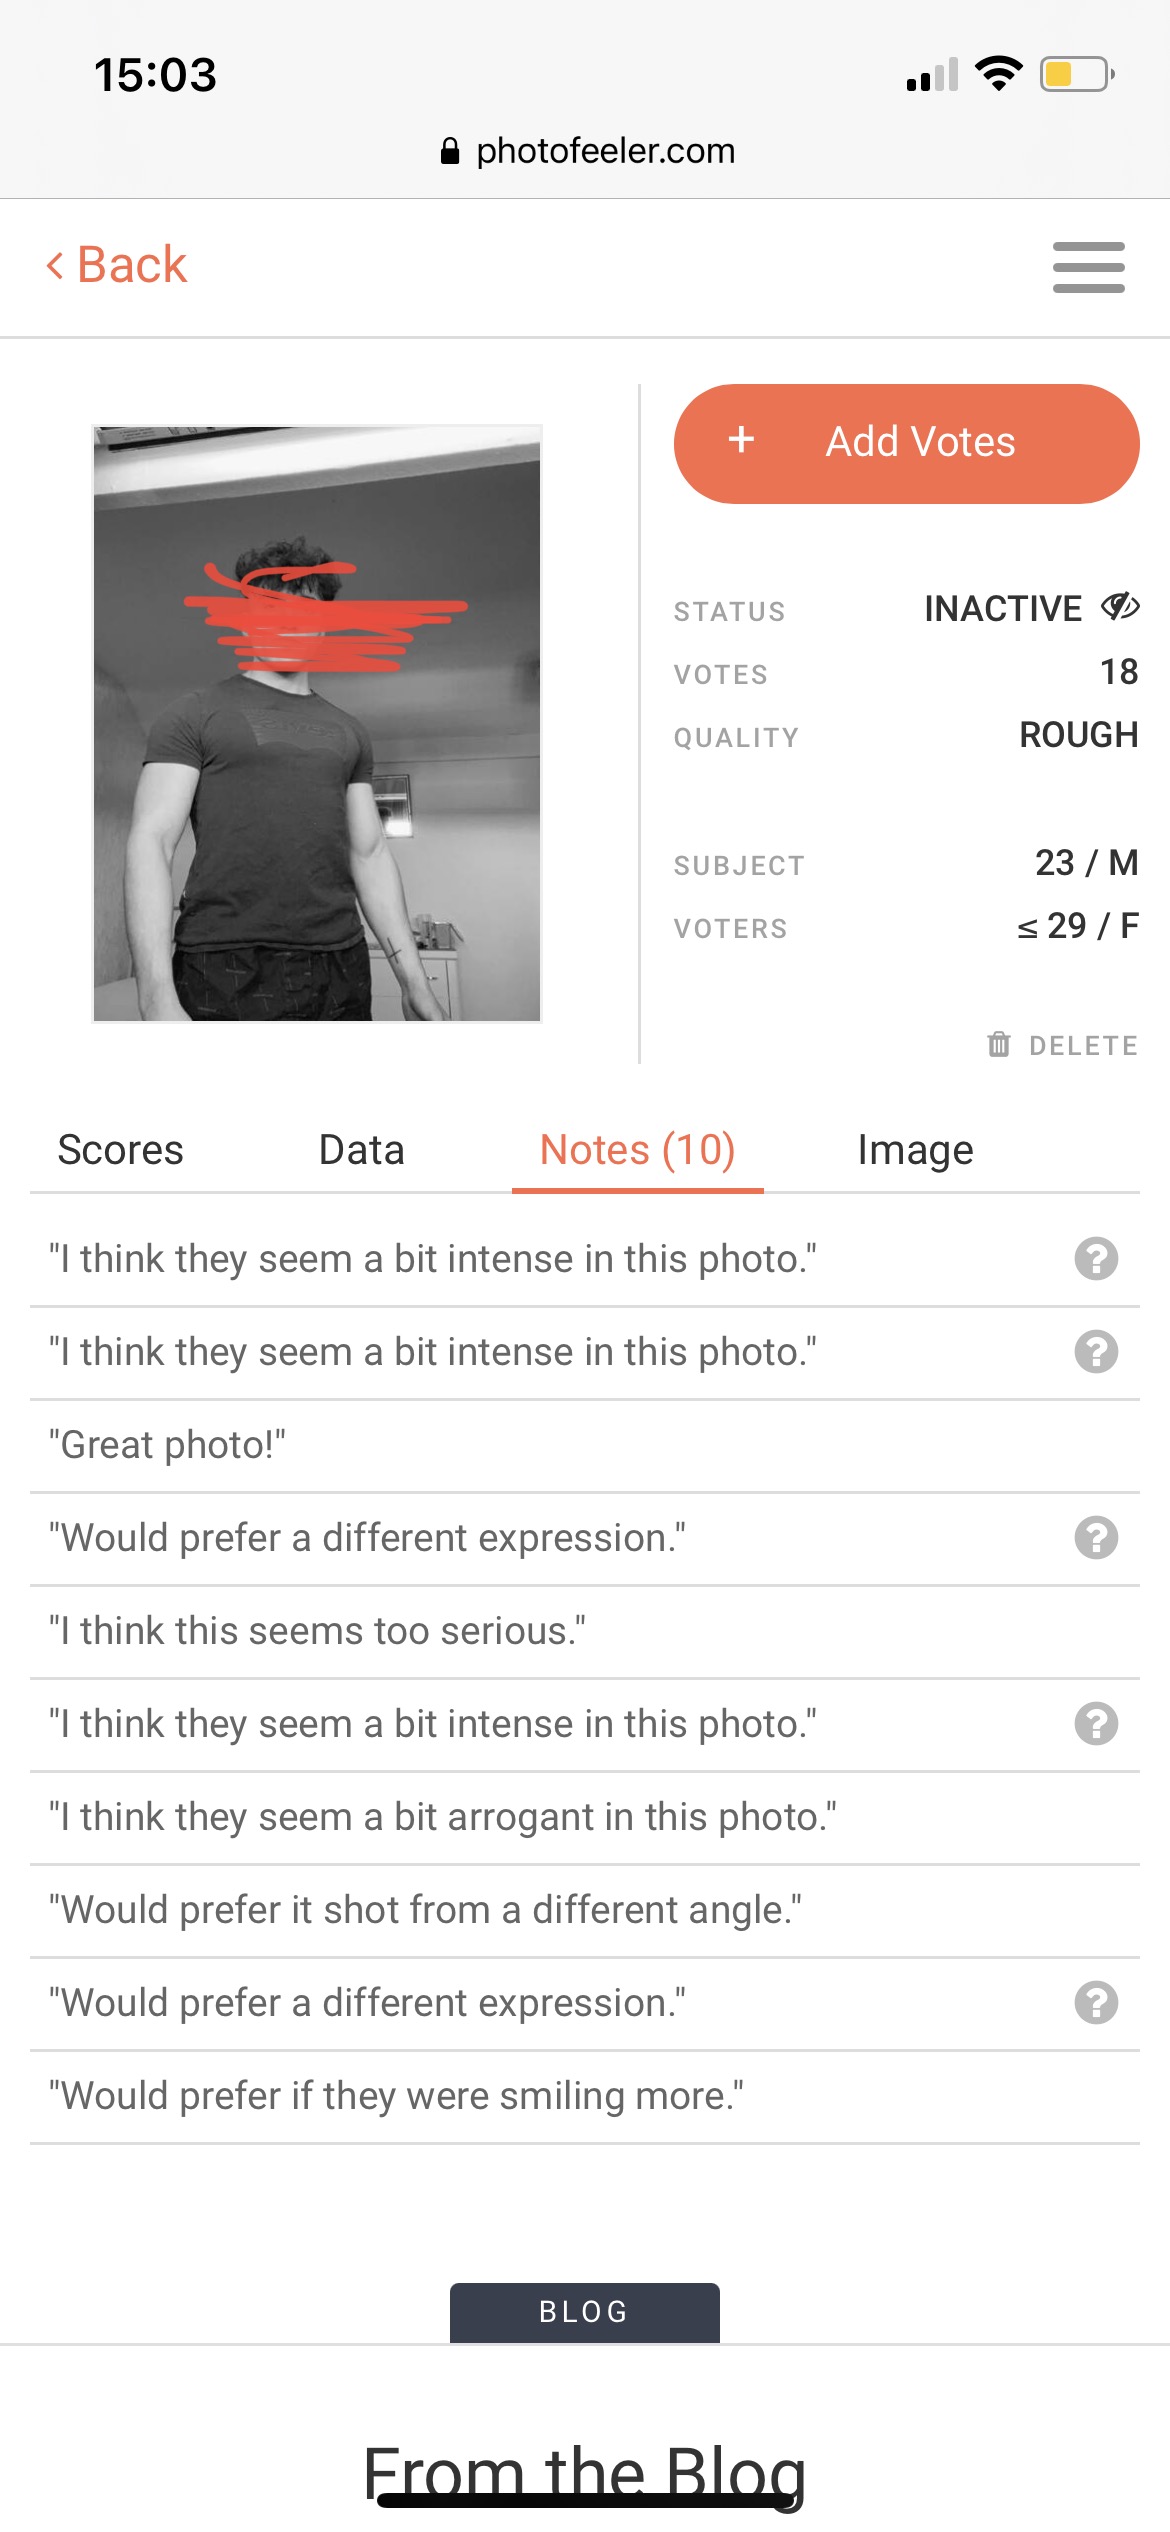
Task: Open the hamburger menu
Action: click(x=1088, y=267)
